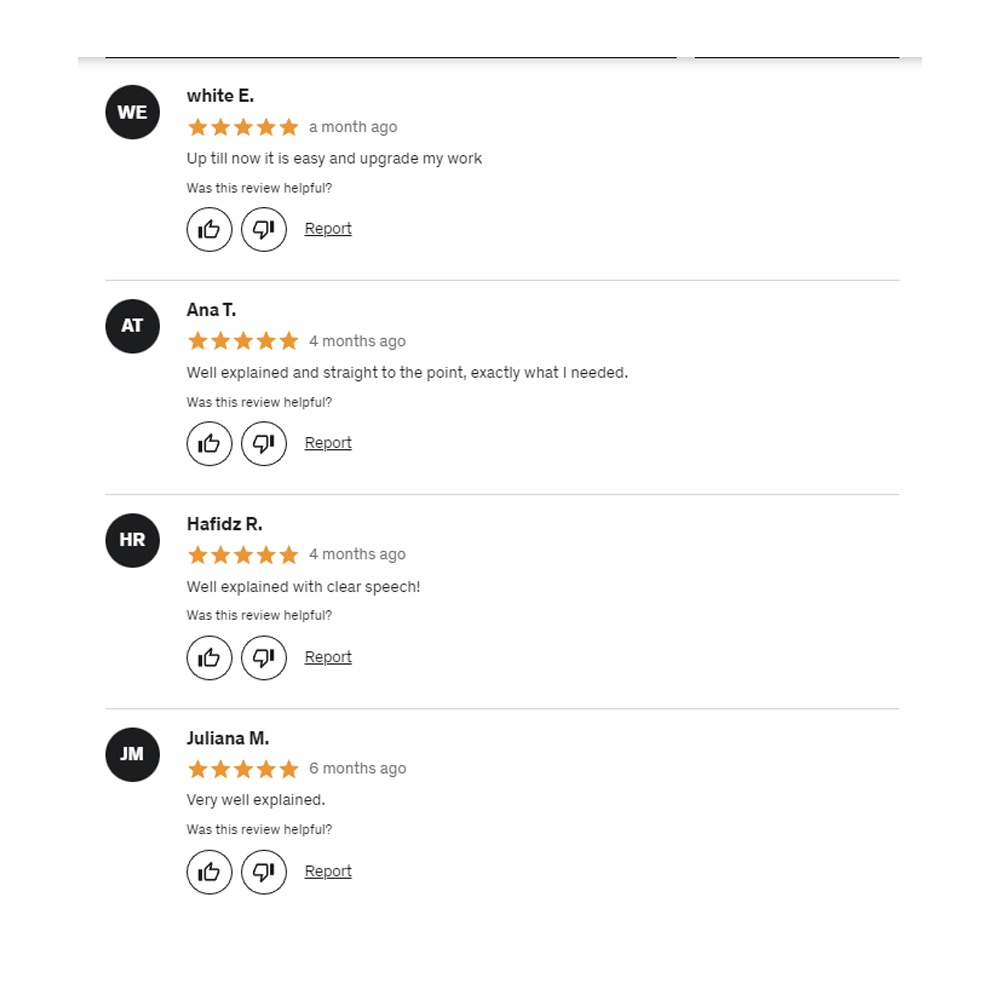Give thumbs up to Hafidz R.'s review
This screenshot has width=1000, height=1000.
tap(209, 657)
